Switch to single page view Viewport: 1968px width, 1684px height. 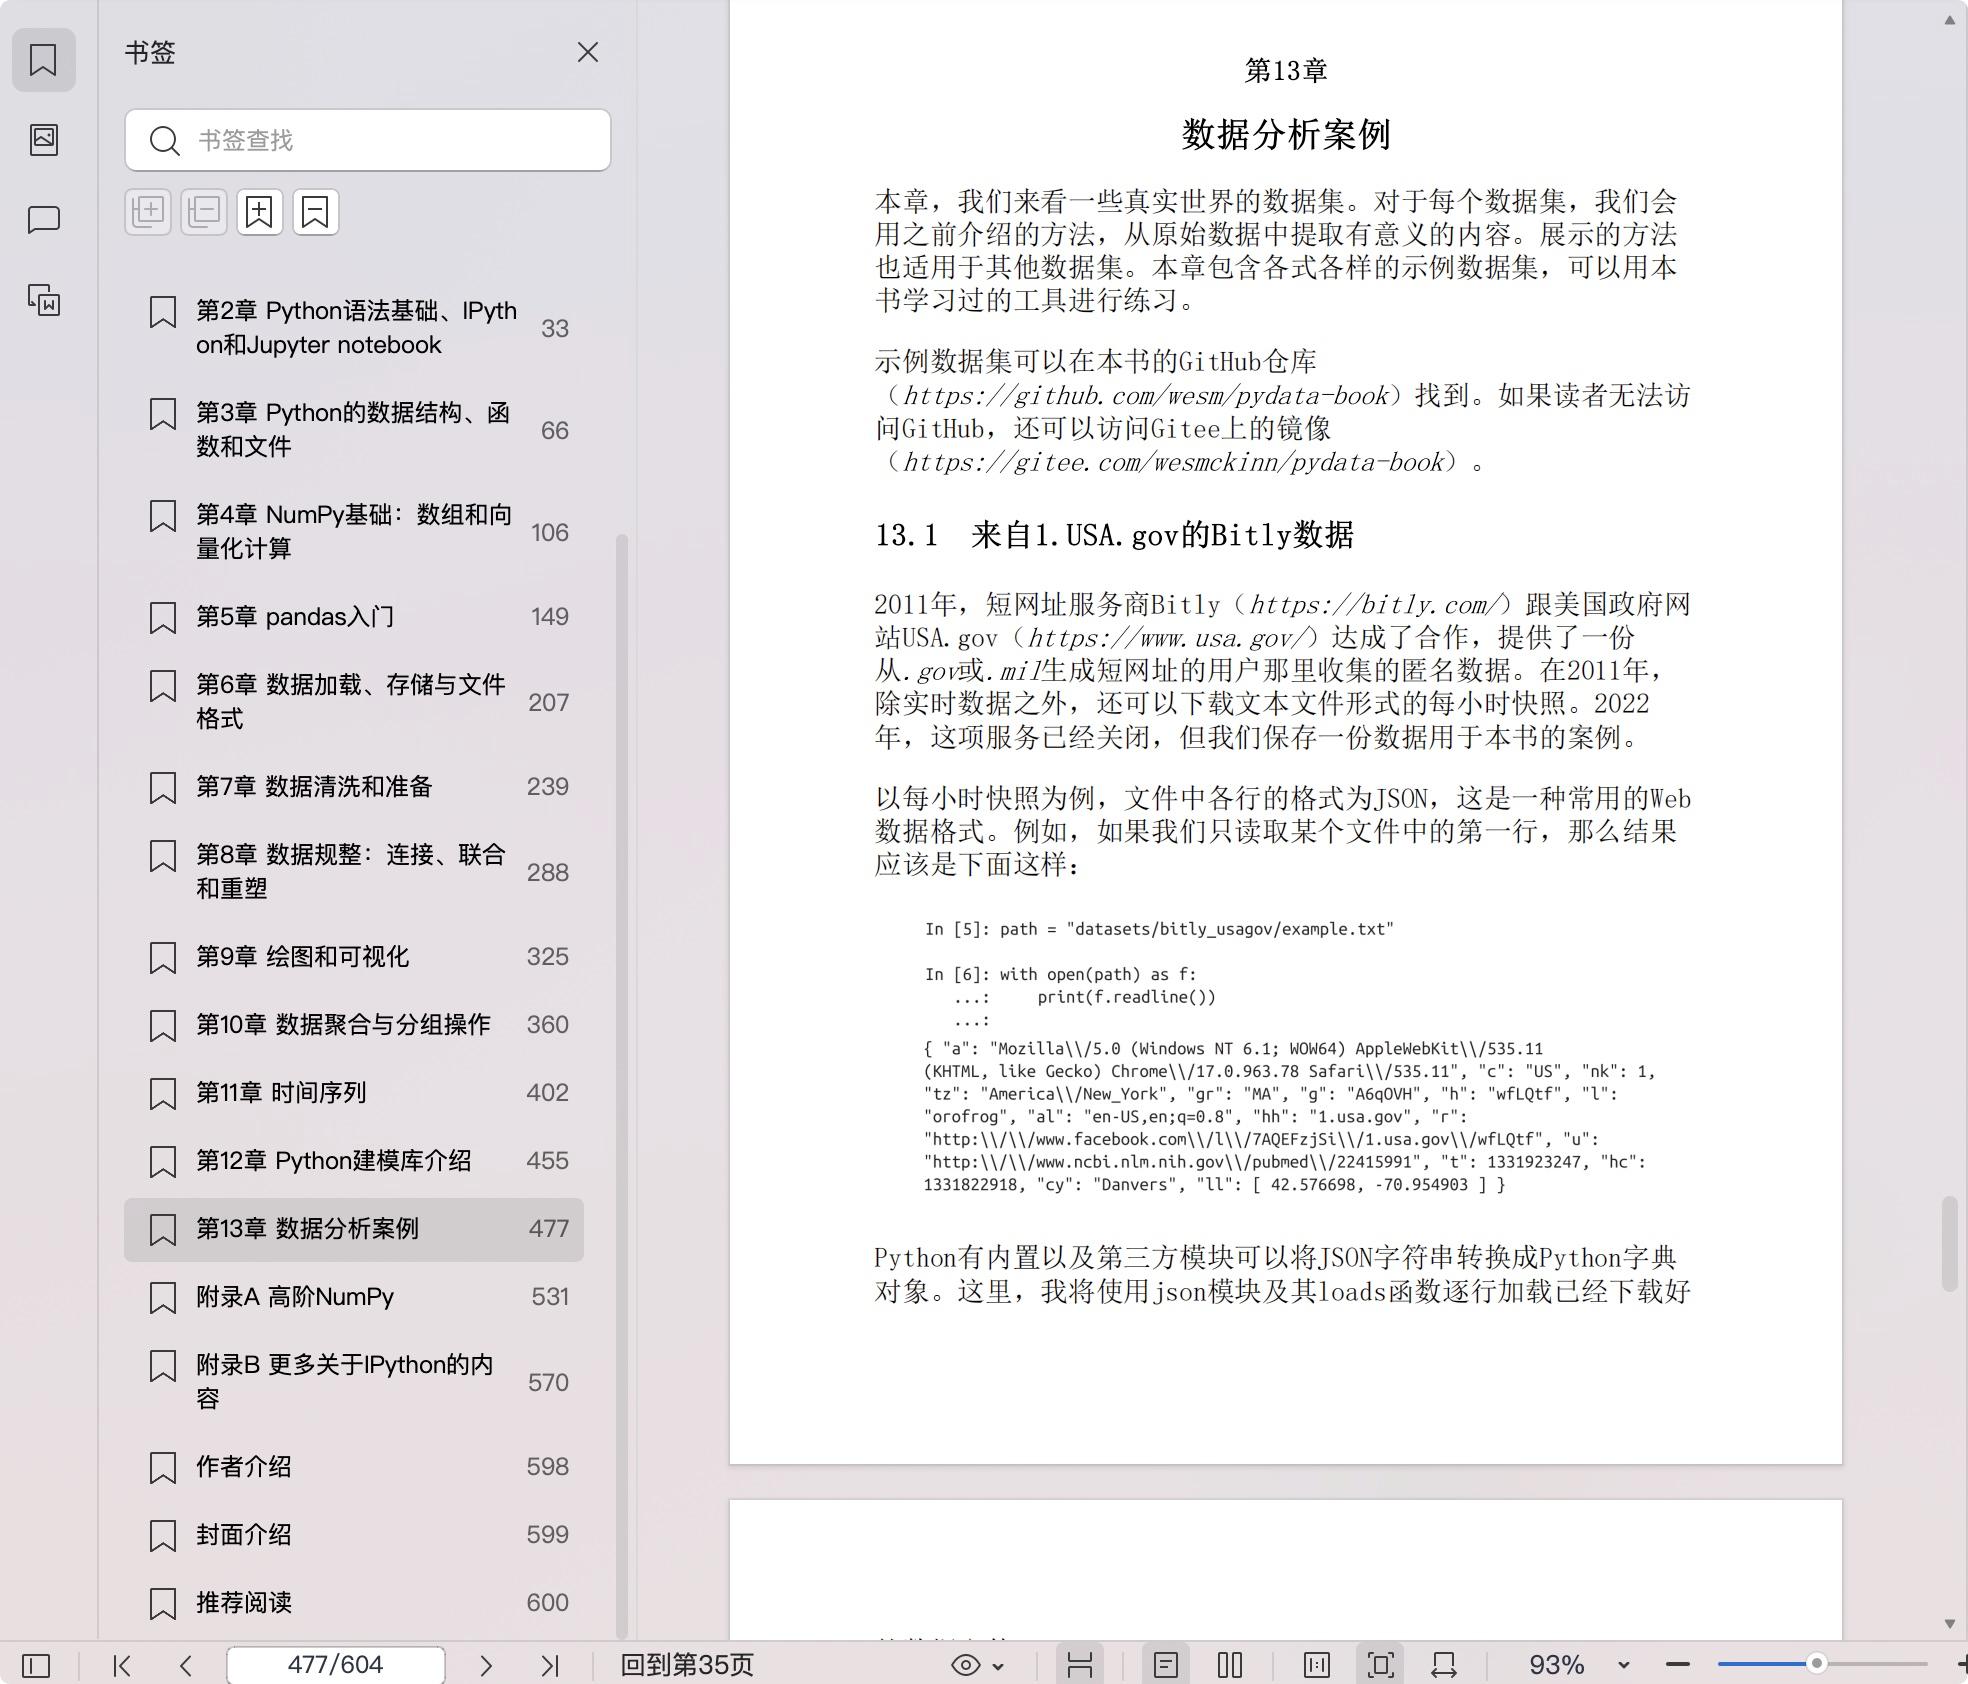pos(1165,1665)
